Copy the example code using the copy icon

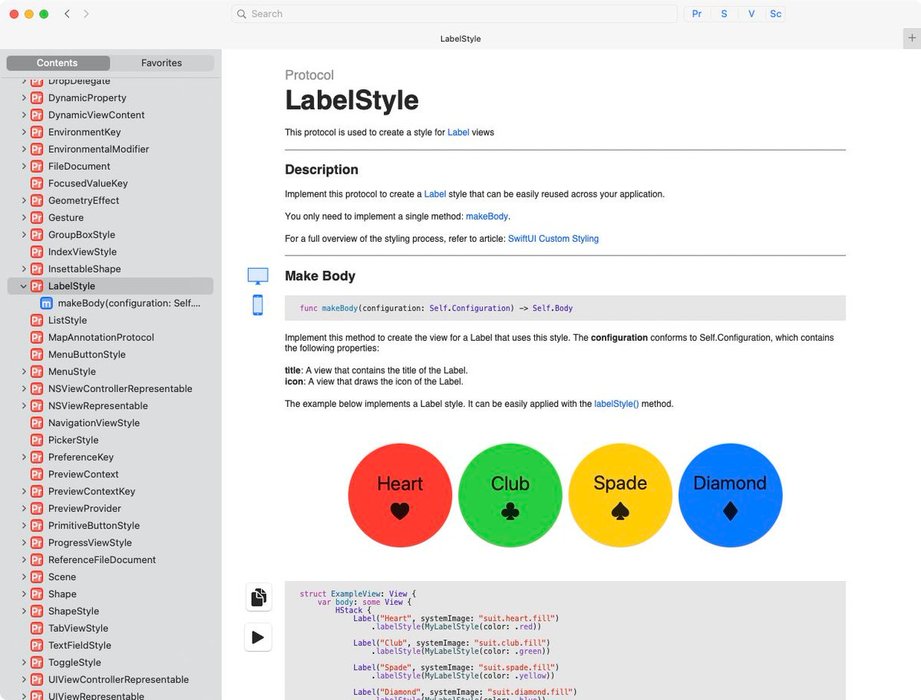(x=258, y=597)
